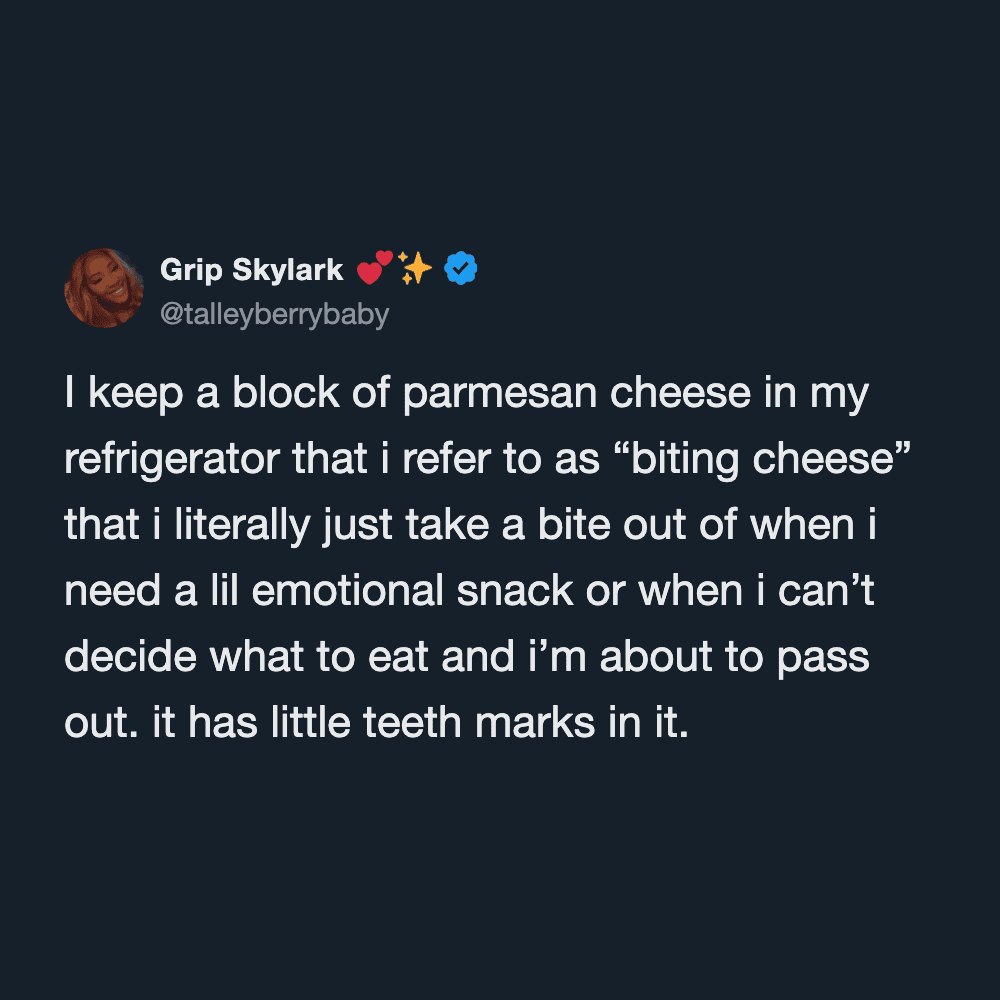The width and height of the screenshot is (1000, 1000).
Task: Click the word "block" in the first line
Action: [280, 395]
